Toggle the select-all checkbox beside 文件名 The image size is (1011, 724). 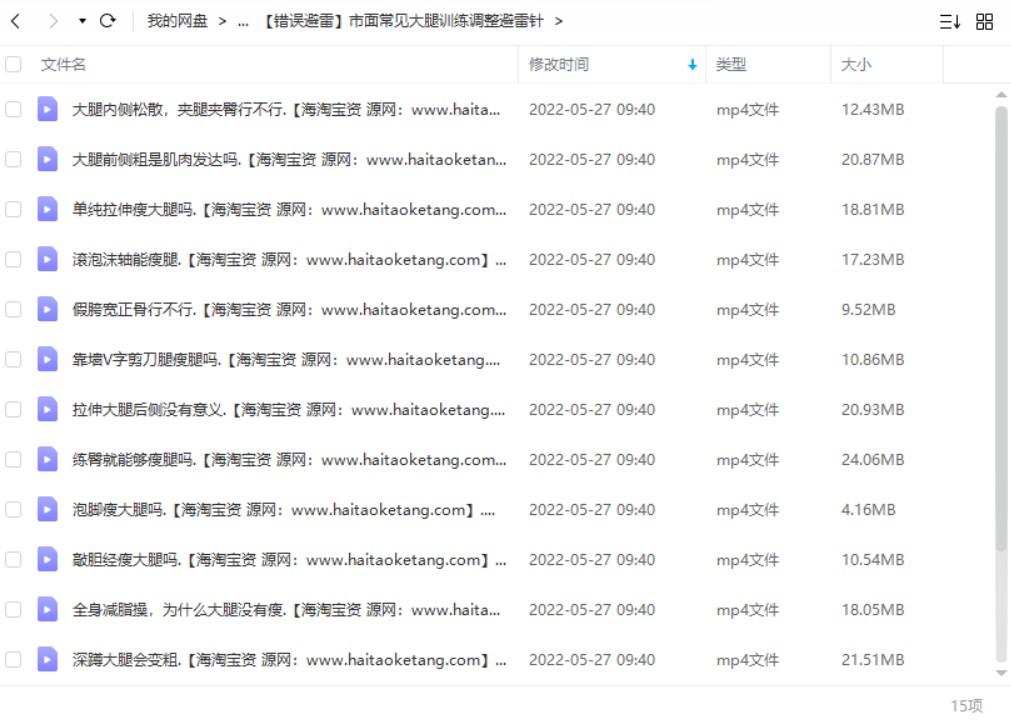[x=13, y=64]
